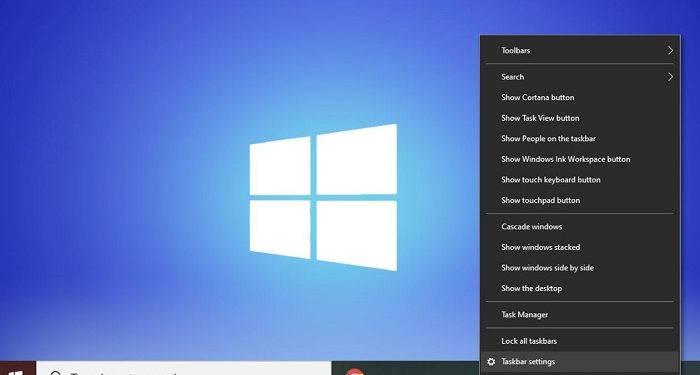Image resolution: width=700 pixels, height=375 pixels.
Task: Select Show Cortana button
Action: (x=580, y=97)
